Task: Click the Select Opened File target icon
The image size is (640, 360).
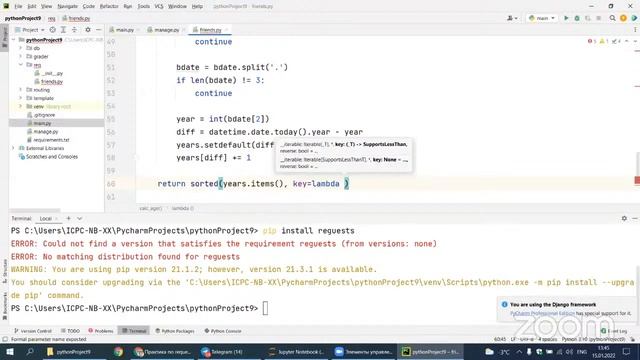Action: (x=53, y=30)
